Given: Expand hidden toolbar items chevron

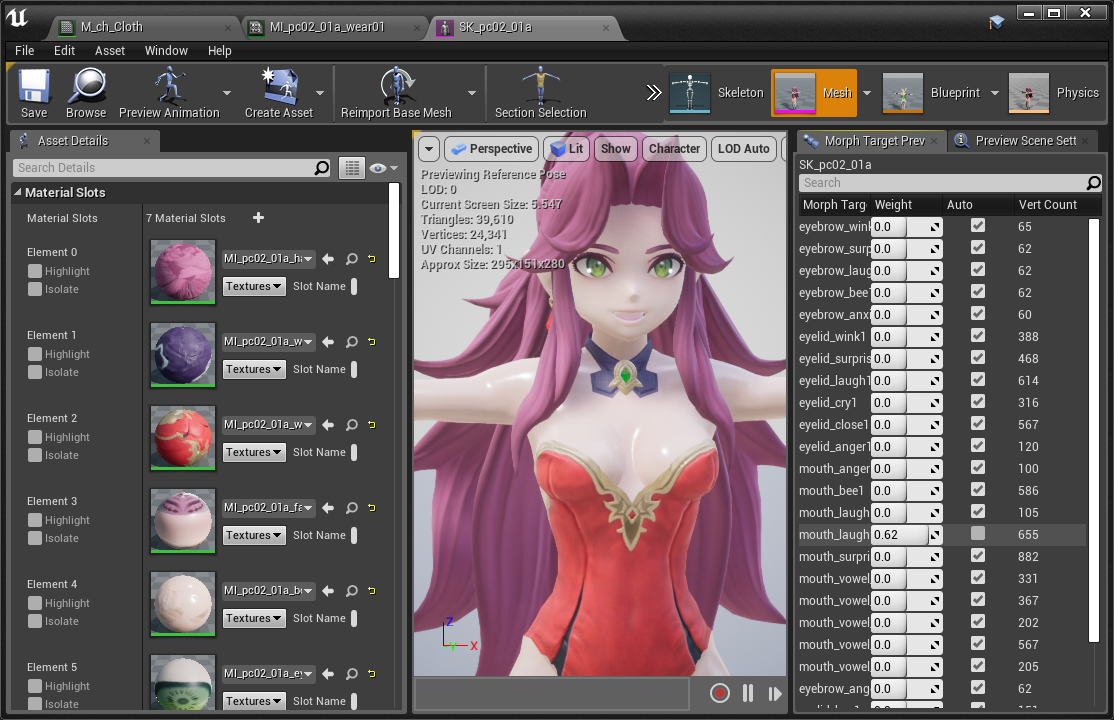Looking at the screenshot, I should click(654, 93).
